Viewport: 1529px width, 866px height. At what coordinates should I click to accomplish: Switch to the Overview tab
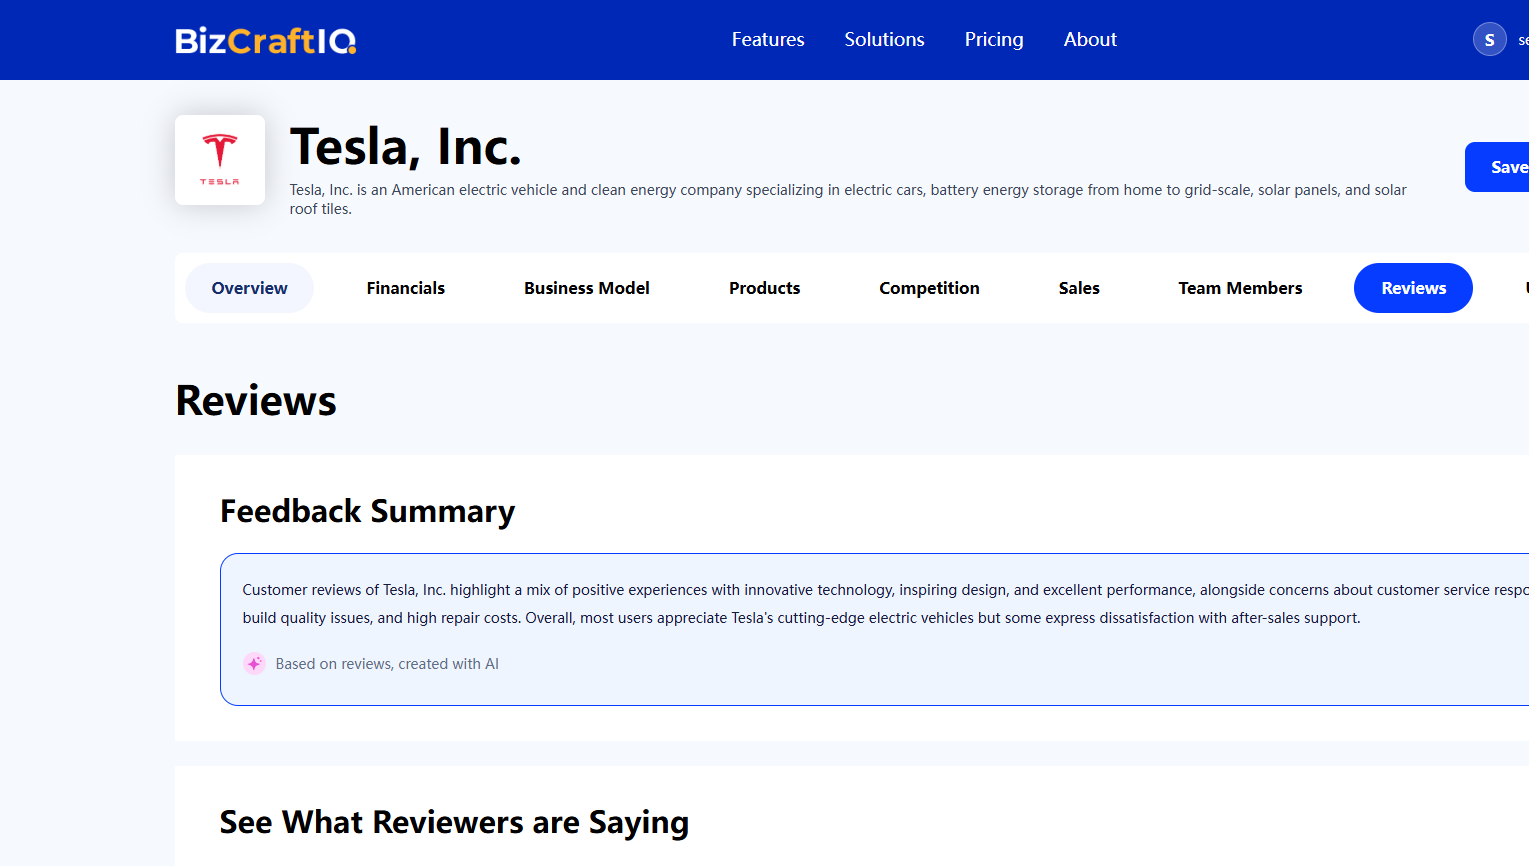[x=249, y=288]
